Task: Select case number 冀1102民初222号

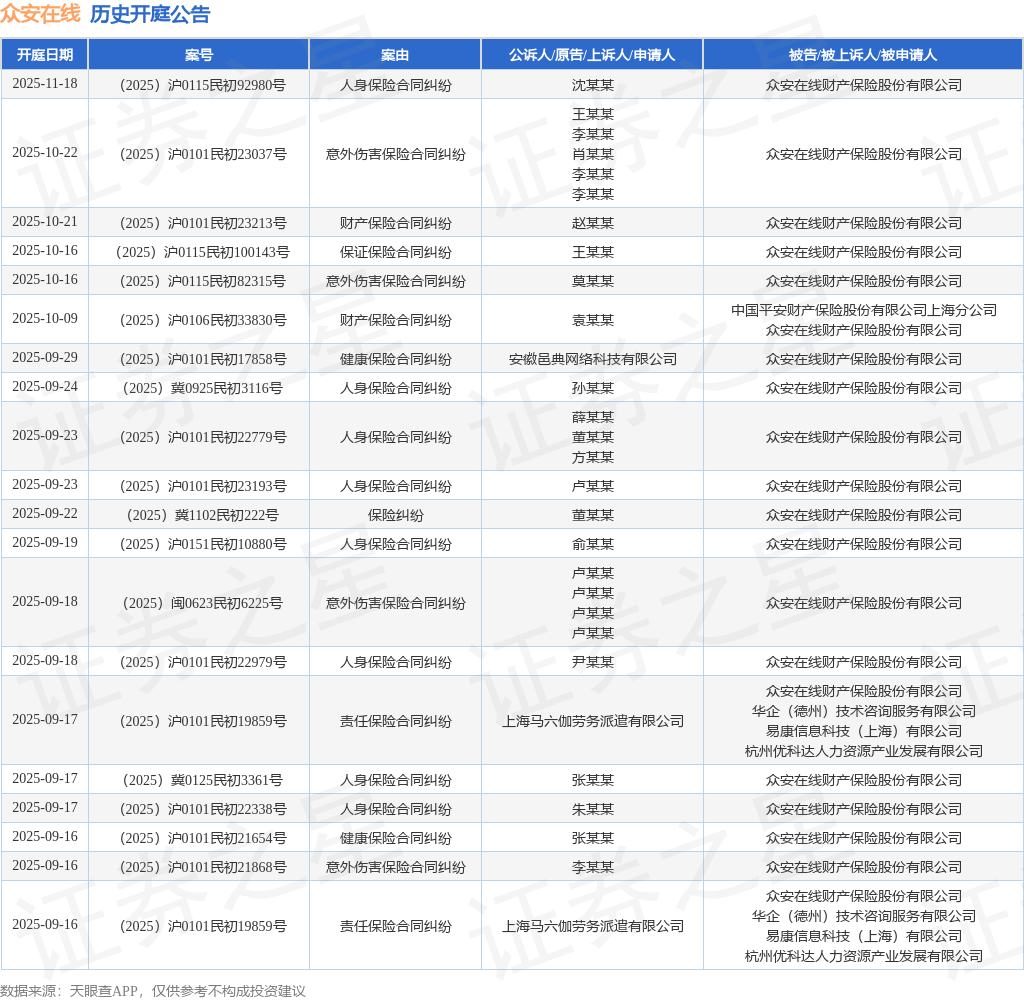Action: (x=202, y=515)
